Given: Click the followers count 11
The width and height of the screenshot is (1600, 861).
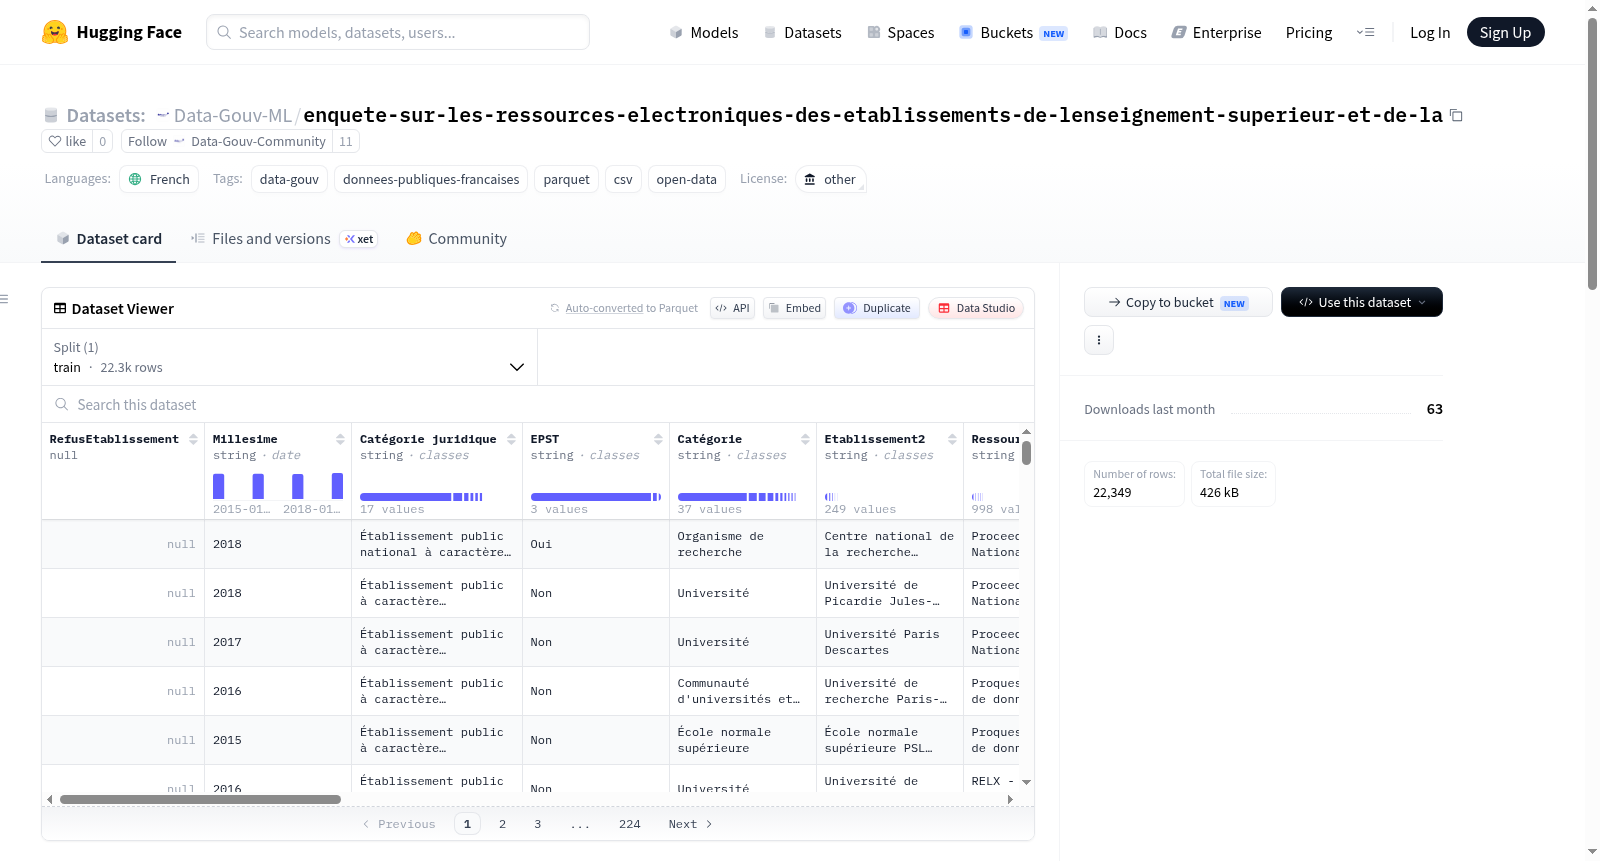Looking at the screenshot, I should pos(346,141).
